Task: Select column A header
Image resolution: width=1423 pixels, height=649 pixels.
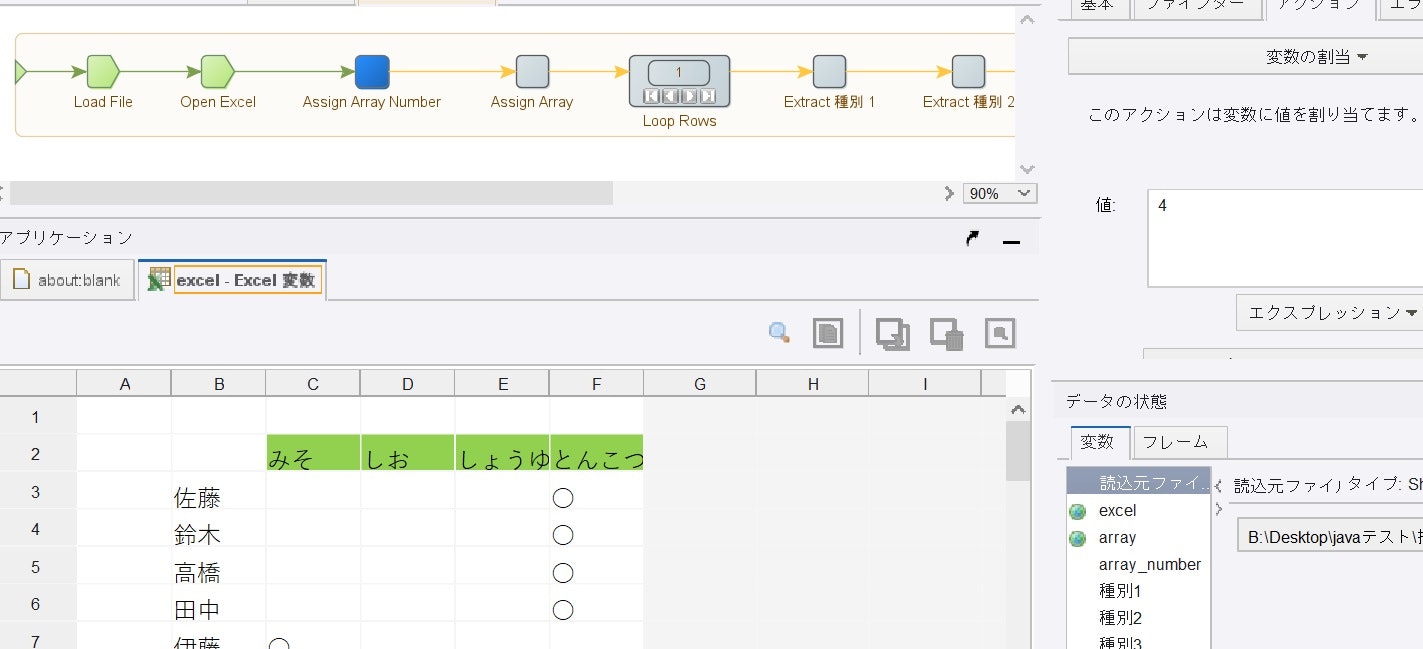Action: click(x=124, y=384)
